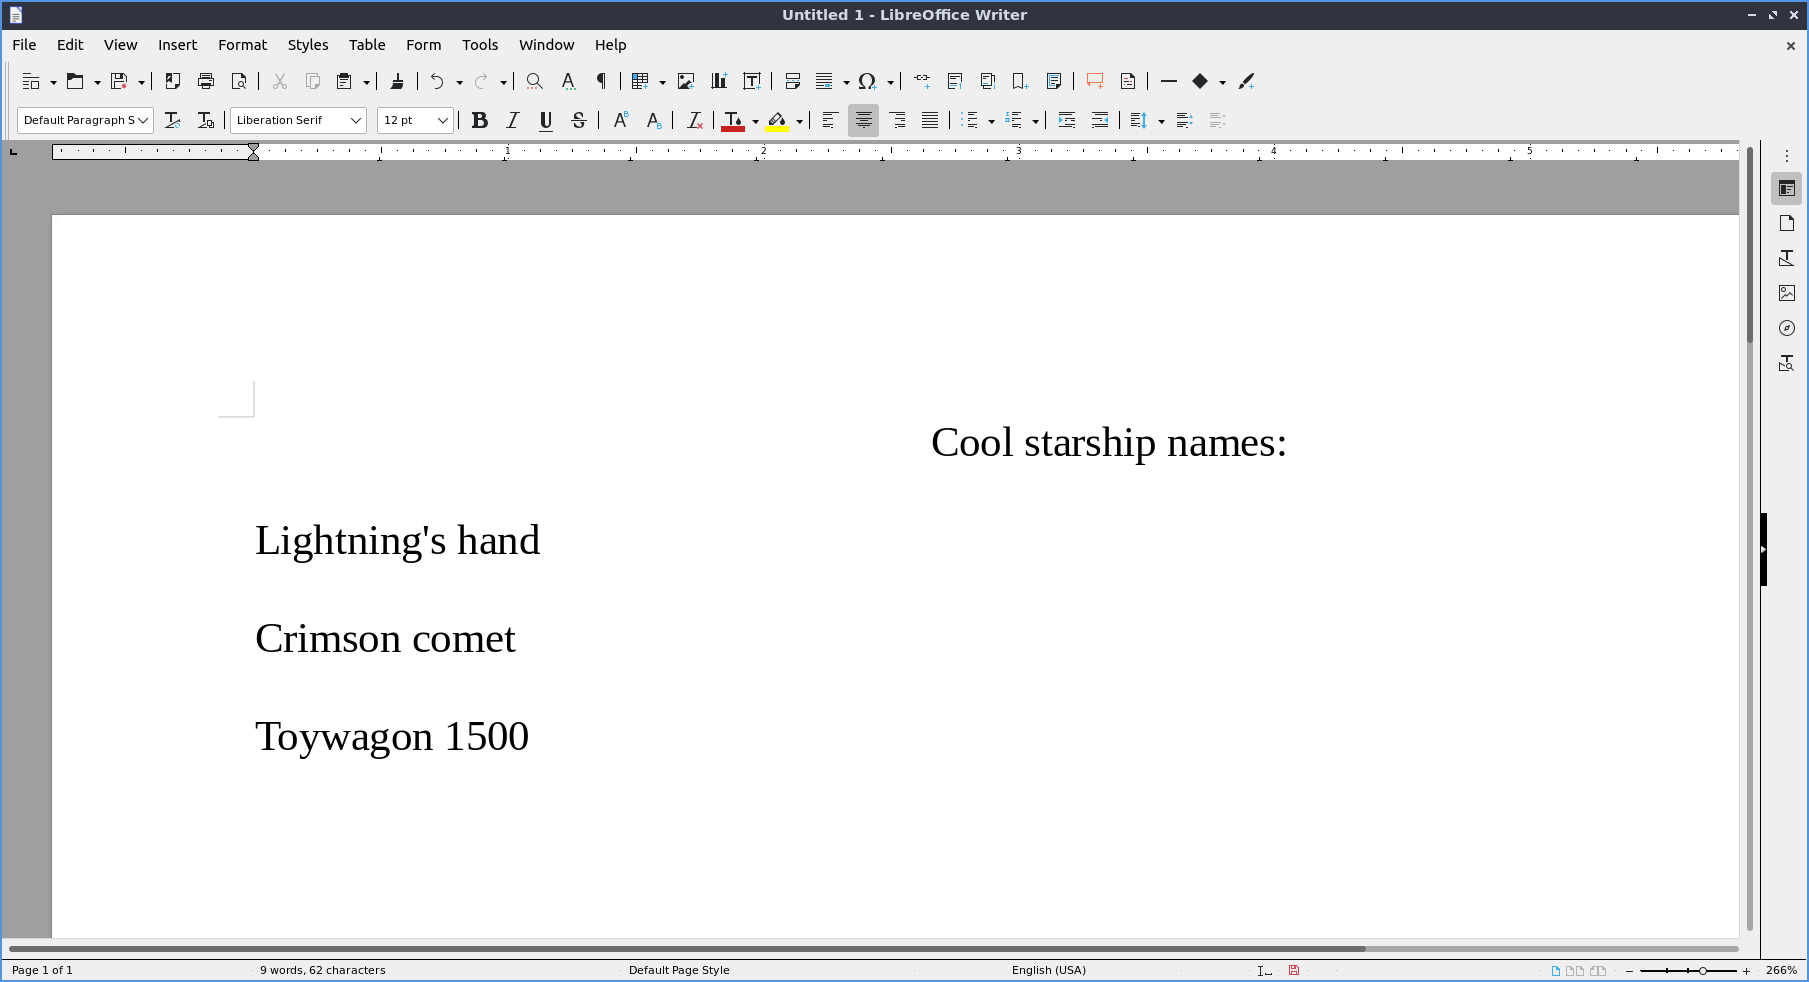Expand the Default Paragraph Style dropdown
The image size is (1809, 982).
tap(143, 120)
